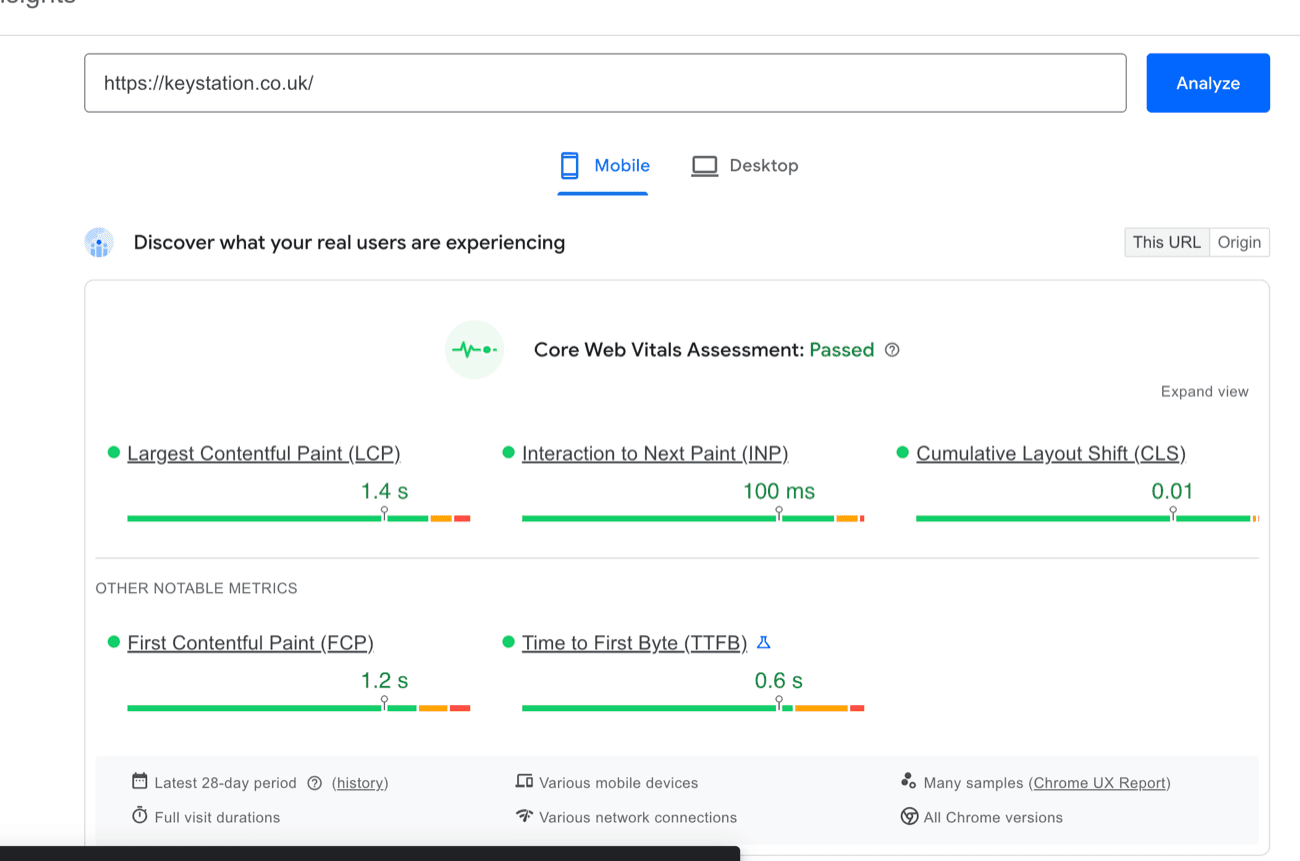Click the FCP value 1.2 s
1300x861 pixels.
[x=384, y=681]
